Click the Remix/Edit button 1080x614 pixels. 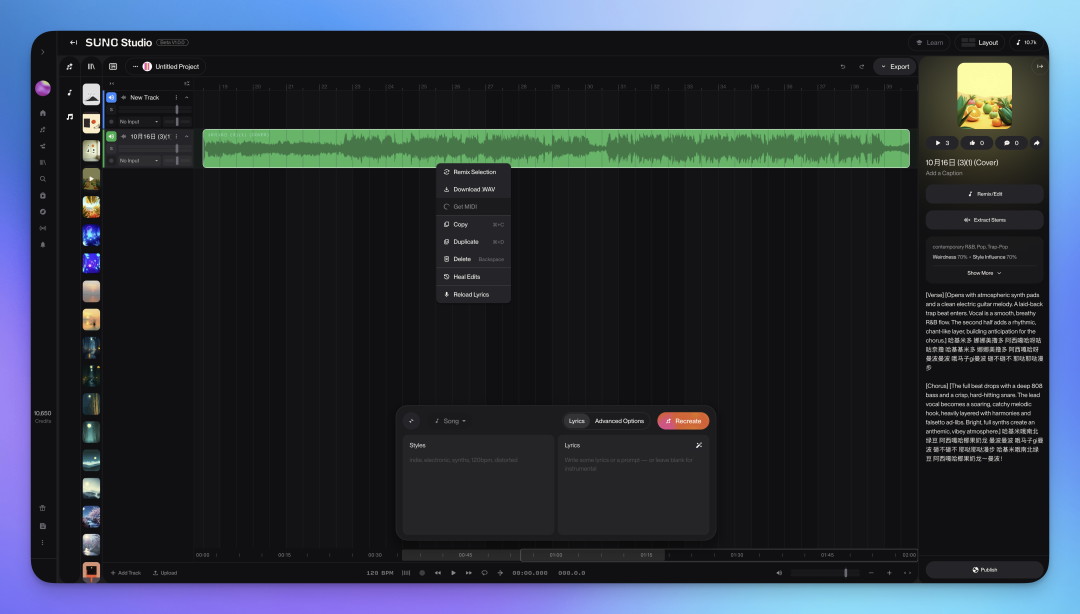pos(984,194)
